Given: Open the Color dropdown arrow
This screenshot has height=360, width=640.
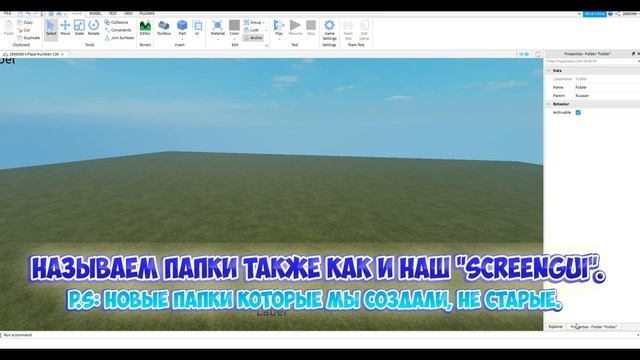Looking at the screenshot, I should [234, 40].
